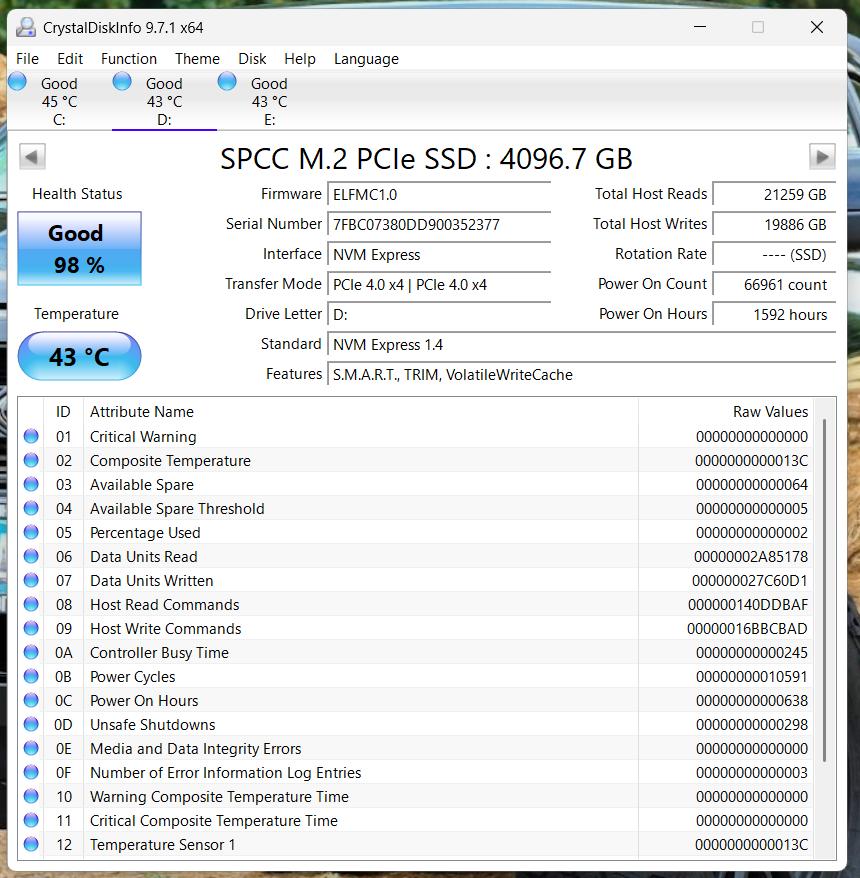Click status orb of Percentage Used row
Screen dimensions: 860x878
[x=31, y=533]
